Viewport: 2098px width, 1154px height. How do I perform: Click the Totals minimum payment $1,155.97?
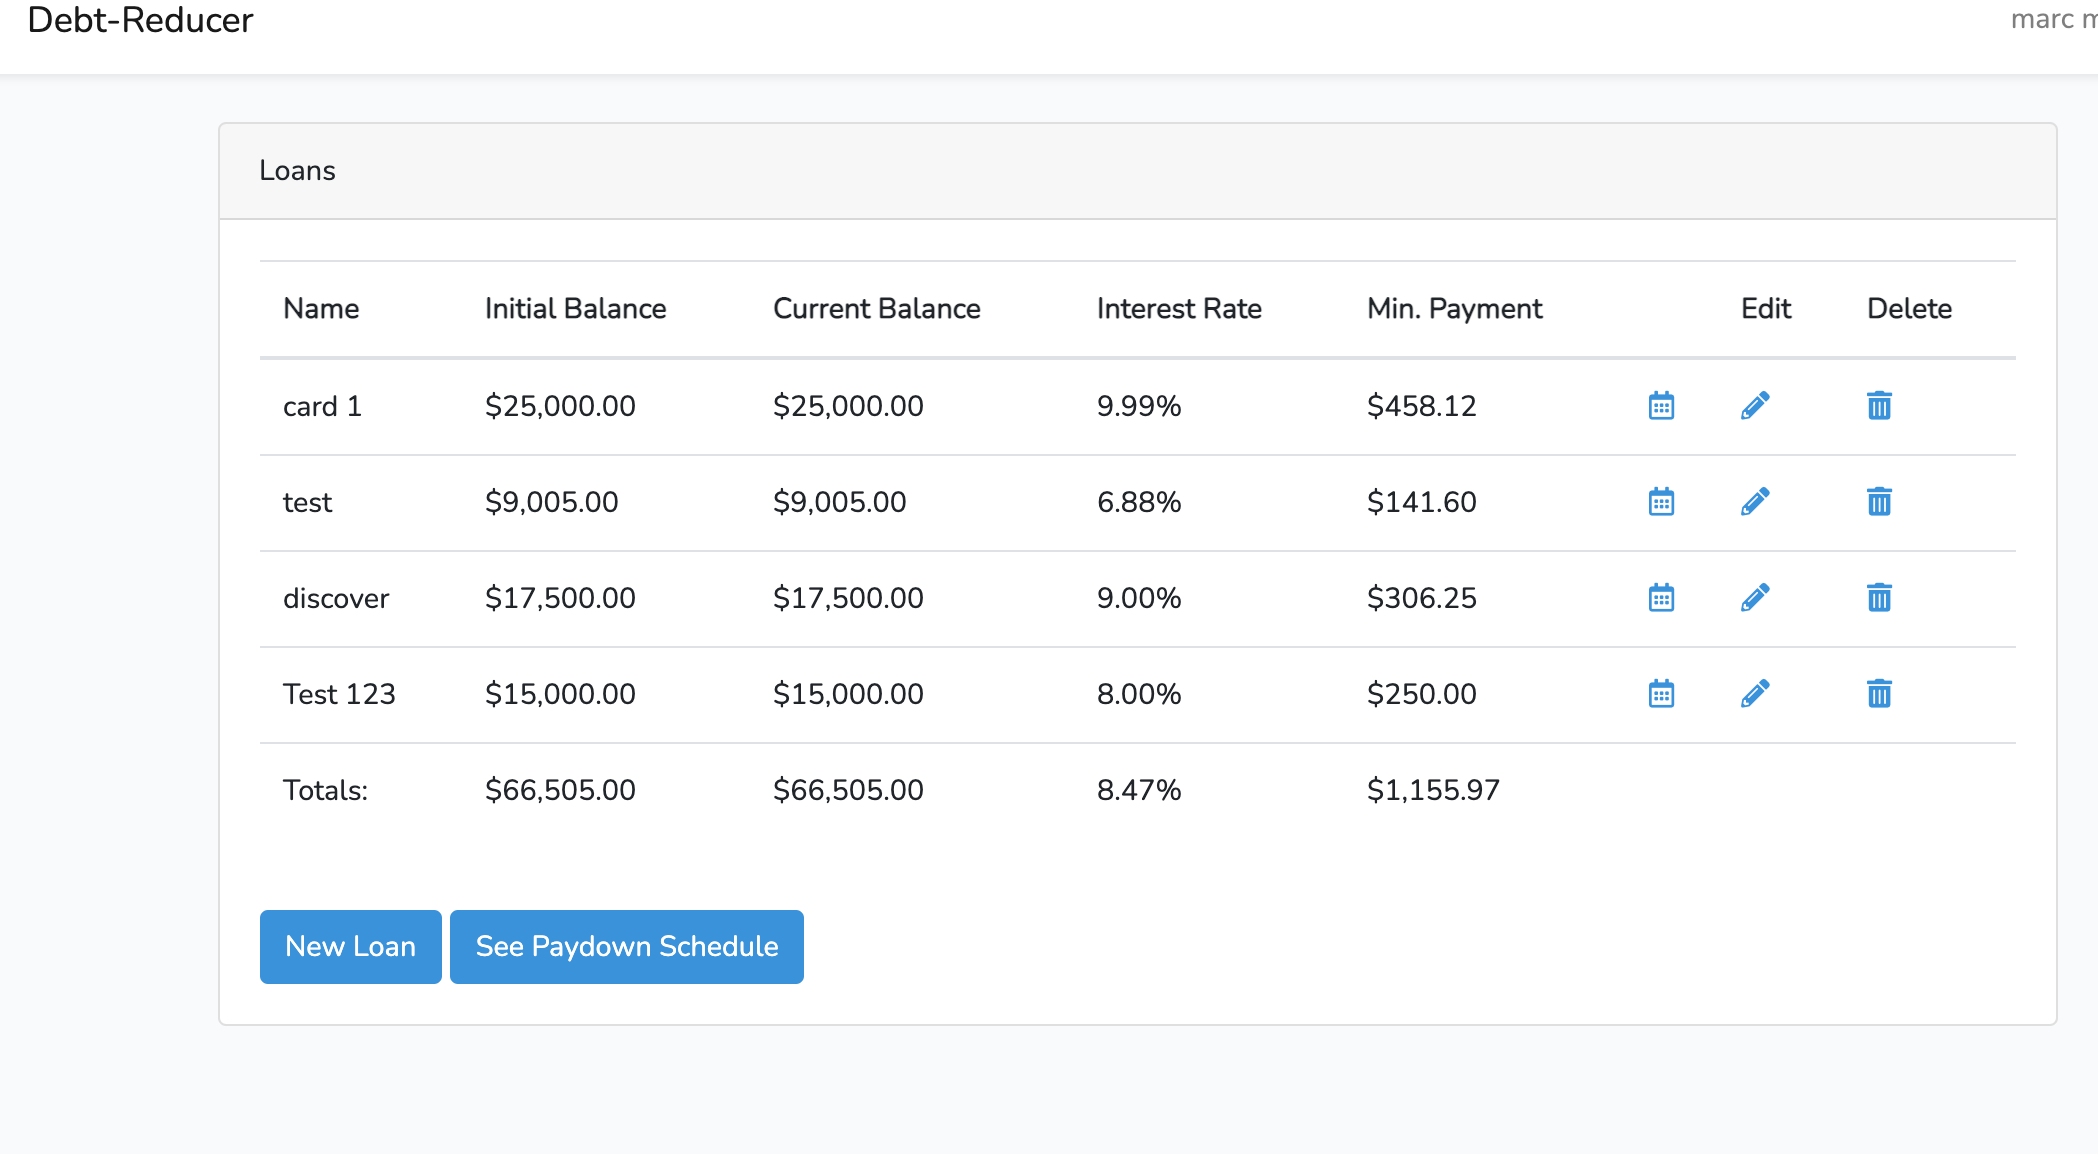click(1433, 790)
